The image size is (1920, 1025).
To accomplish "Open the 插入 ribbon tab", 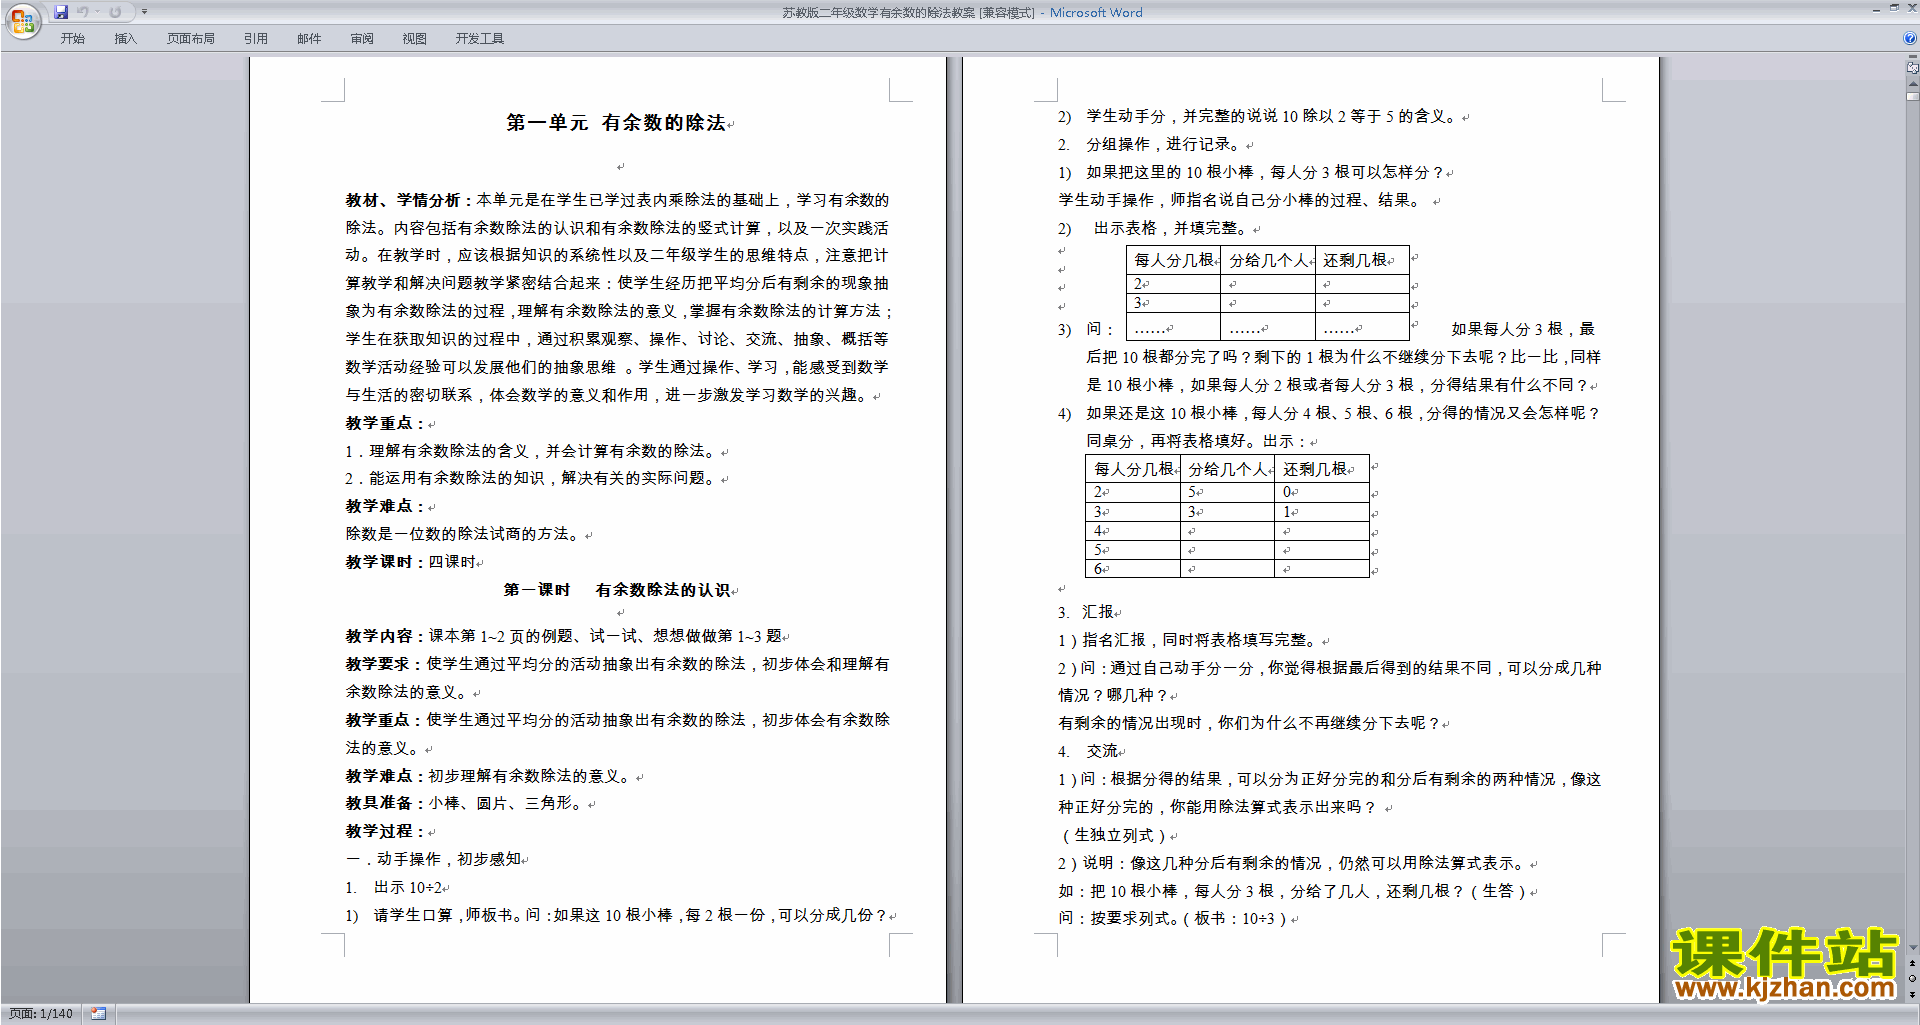I will coord(125,39).
